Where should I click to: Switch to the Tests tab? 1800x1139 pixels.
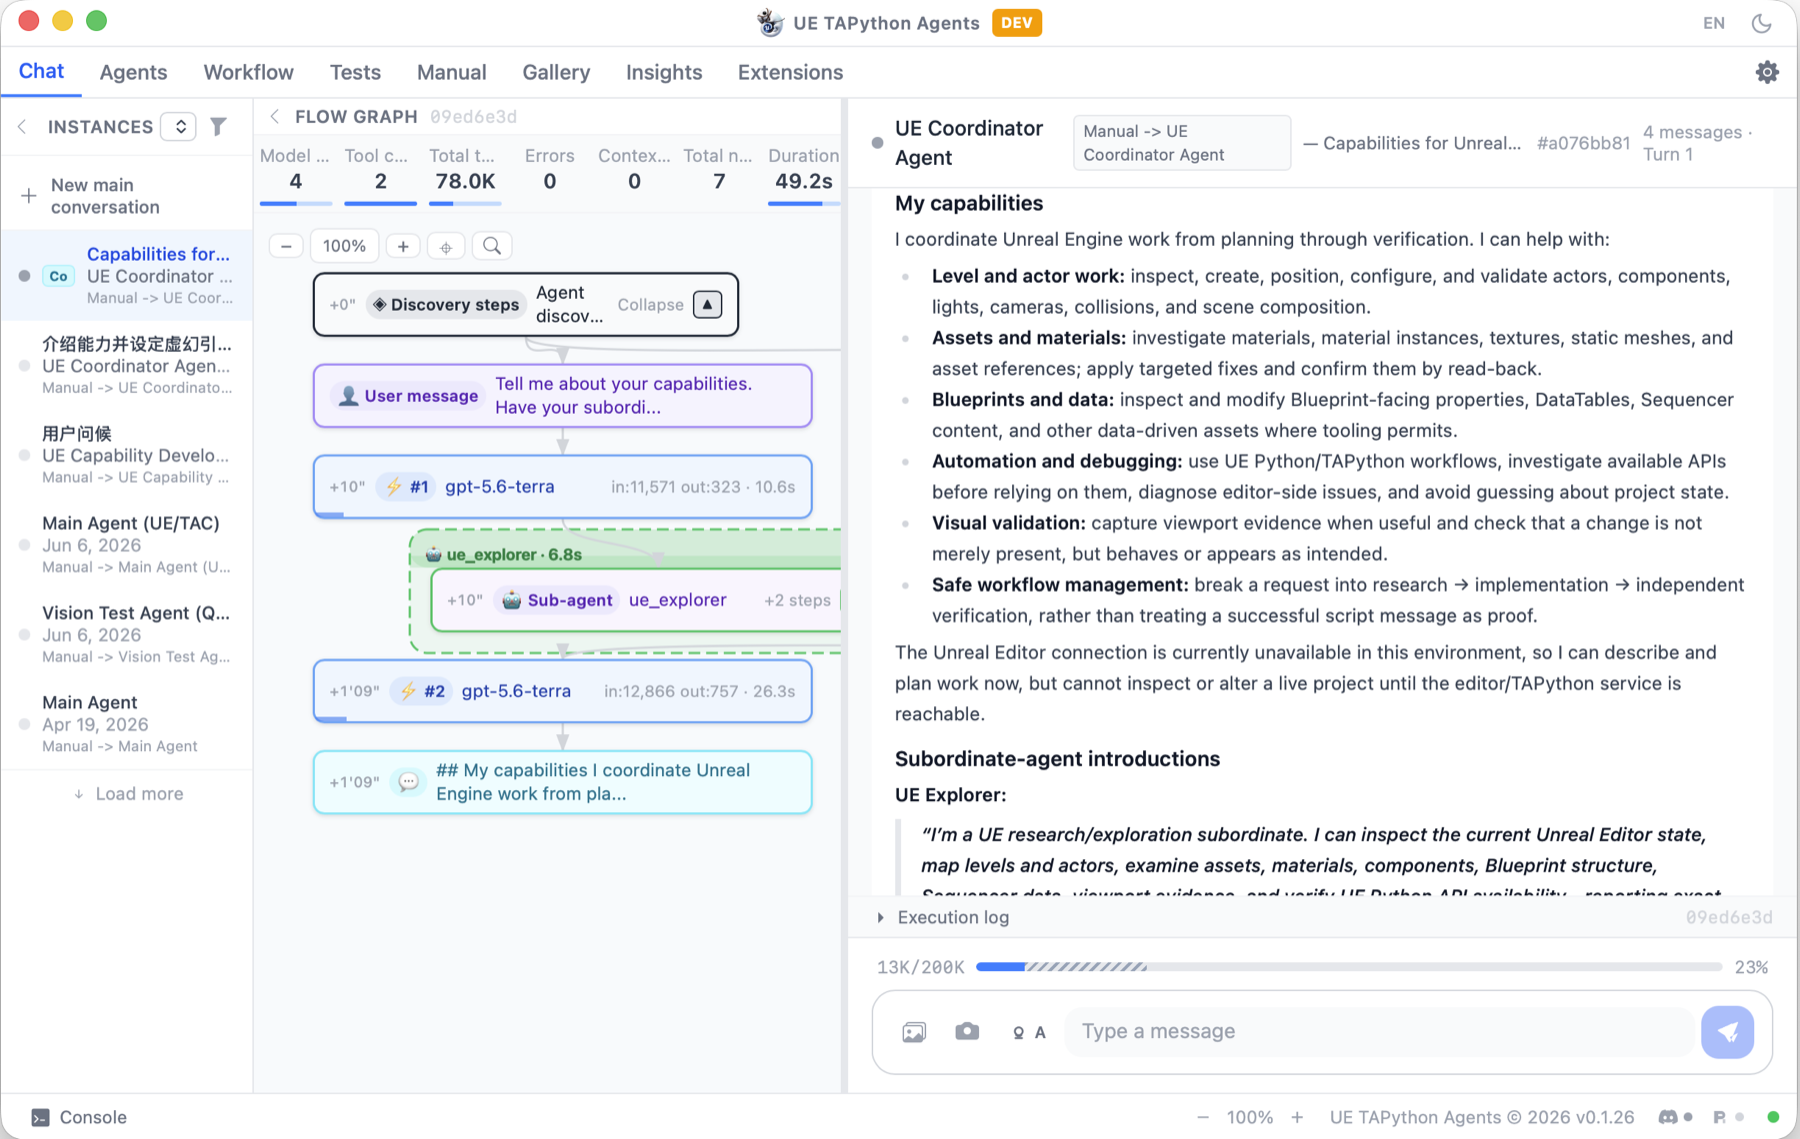(x=355, y=72)
